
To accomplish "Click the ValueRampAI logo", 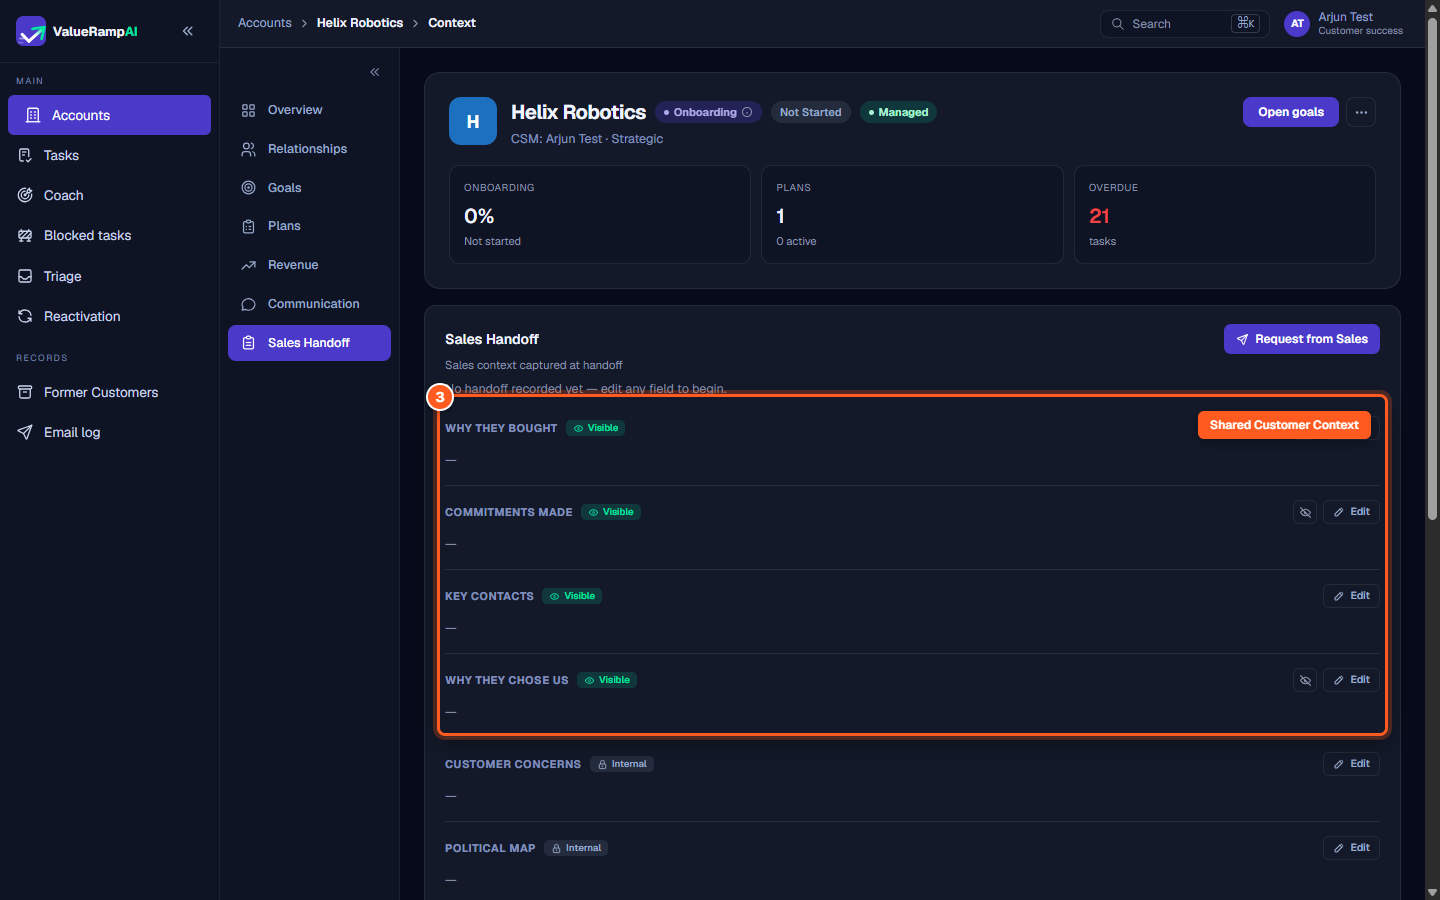I will pyautogui.click(x=77, y=31).
